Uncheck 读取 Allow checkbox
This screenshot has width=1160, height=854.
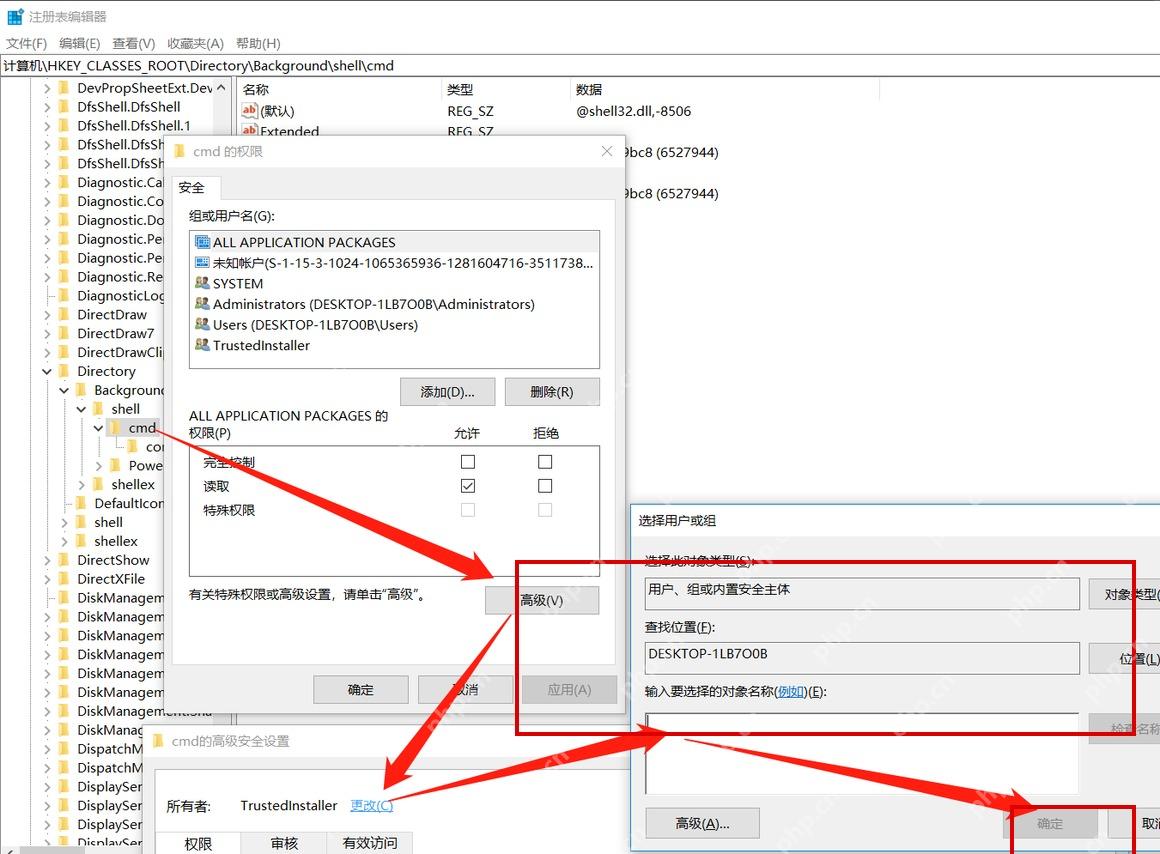pyautogui.click(x=468, y=486)
